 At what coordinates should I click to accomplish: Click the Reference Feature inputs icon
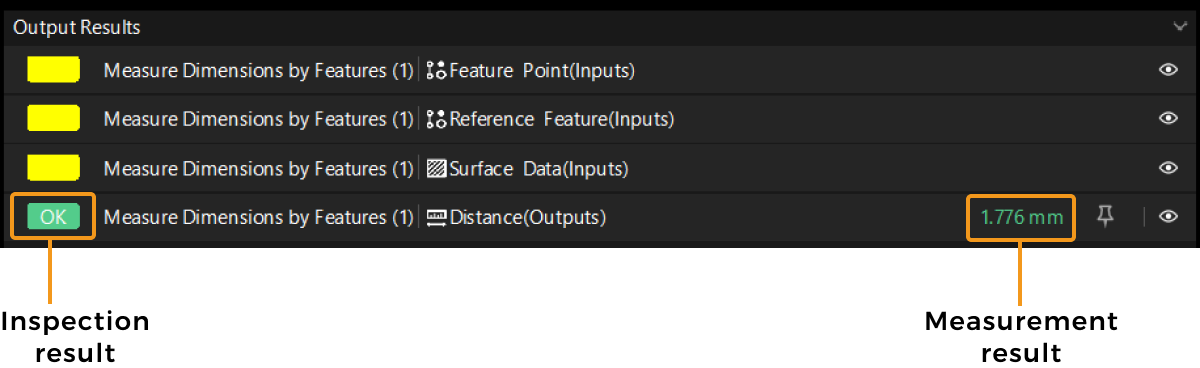[x=436, y=119]
